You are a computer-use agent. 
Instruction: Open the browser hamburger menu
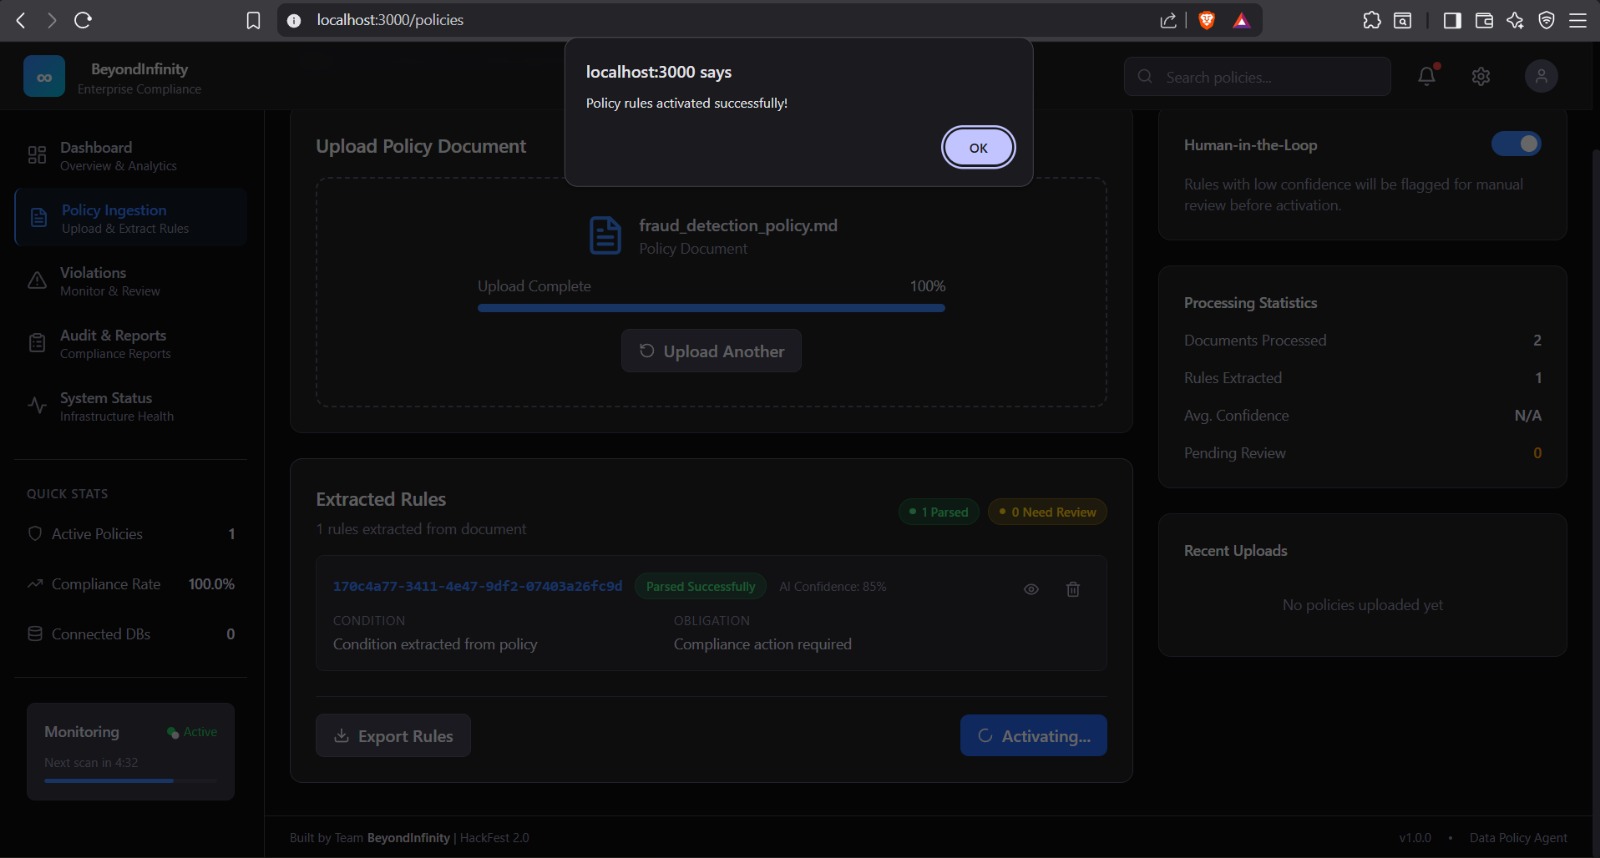(x=1578, y=20)
